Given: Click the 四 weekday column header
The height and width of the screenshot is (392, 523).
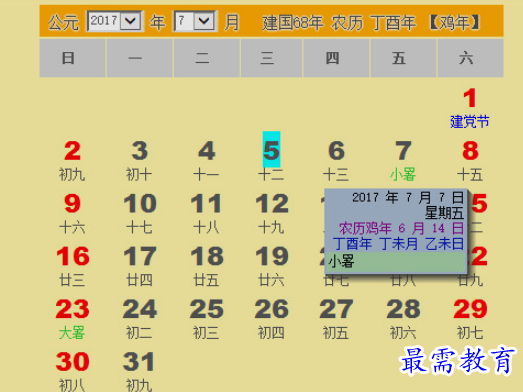Looking at the screenshot, I should click(x=336, y=58).
